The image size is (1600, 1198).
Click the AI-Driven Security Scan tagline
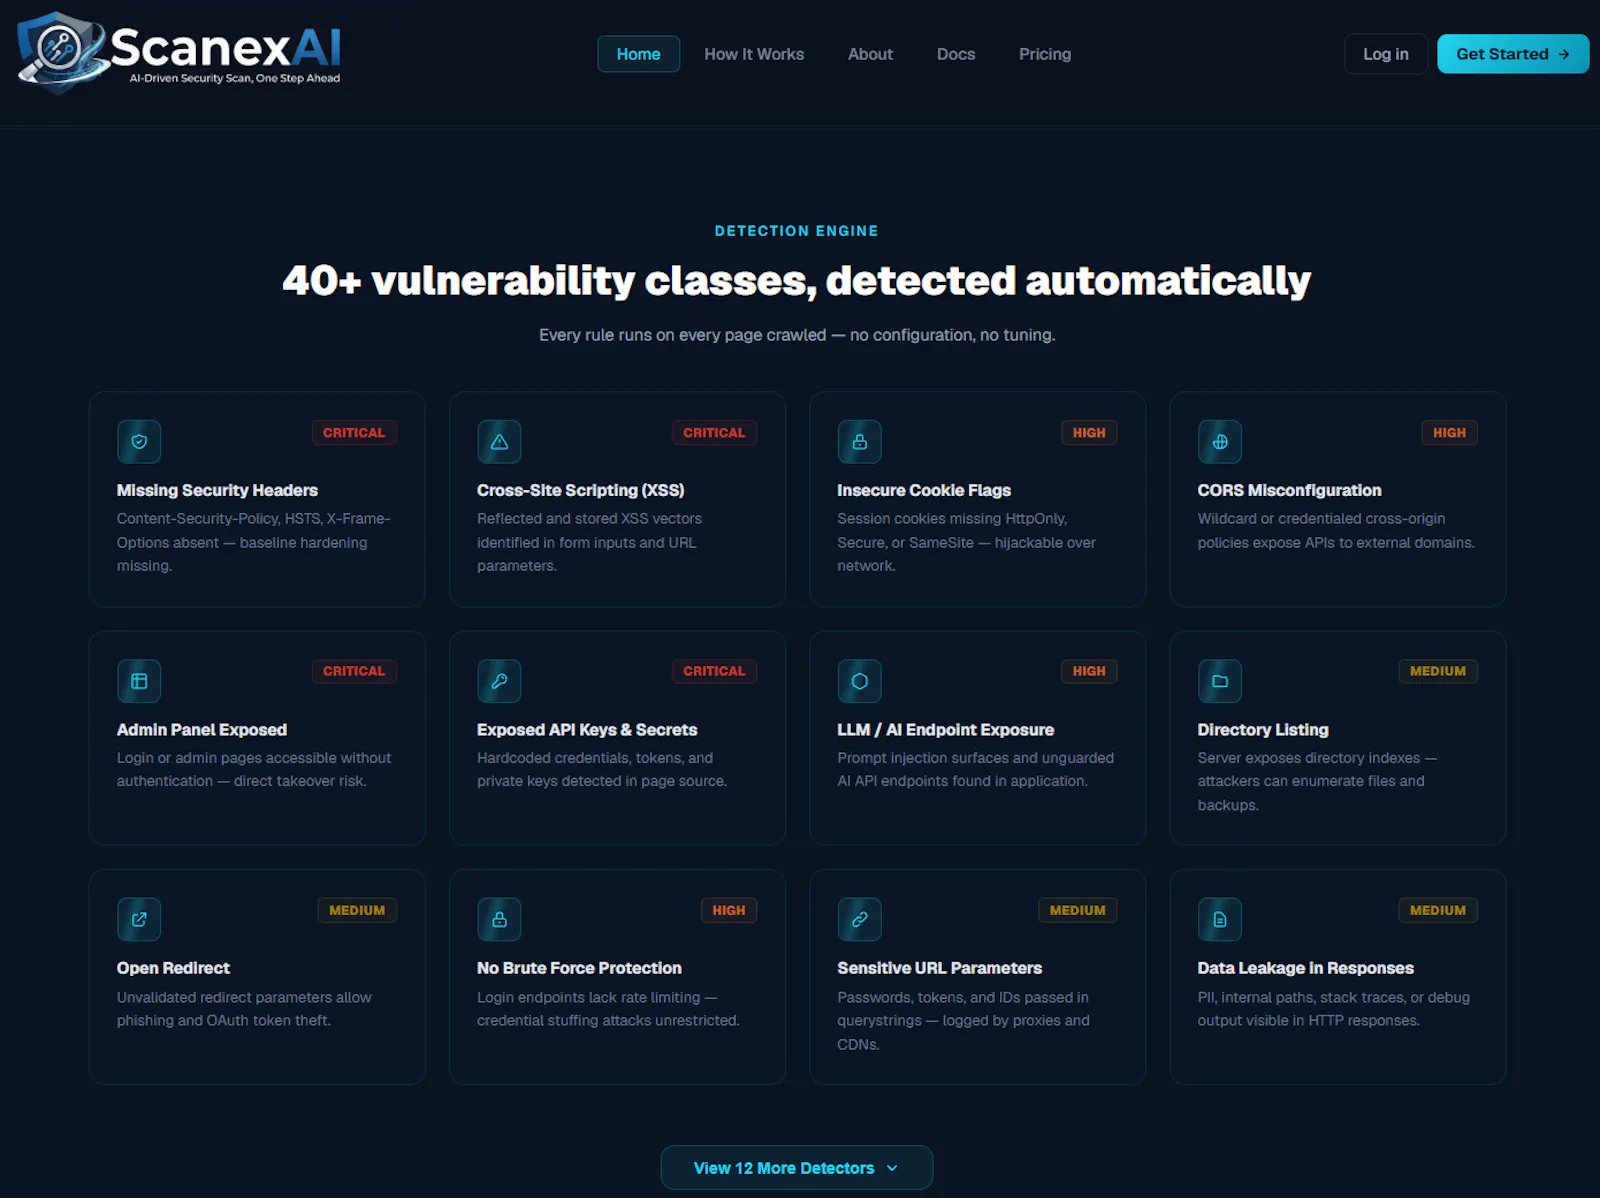tap(235, 78)
